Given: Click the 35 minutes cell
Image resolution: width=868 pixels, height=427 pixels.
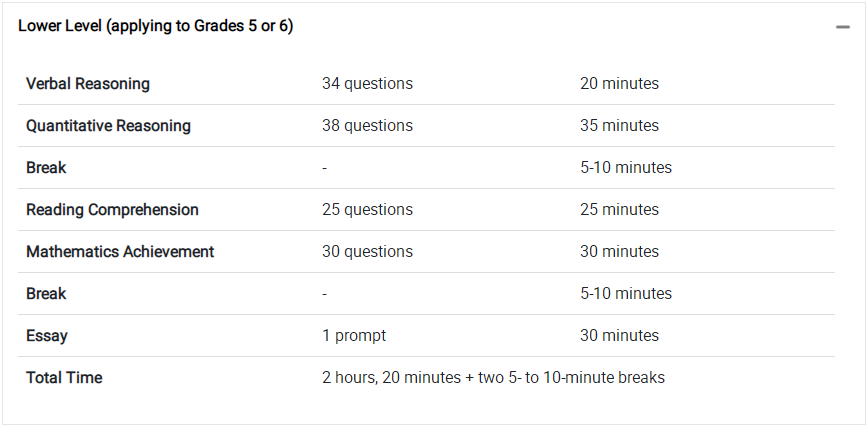Looking at the screenshot, I should click(619, 126).
